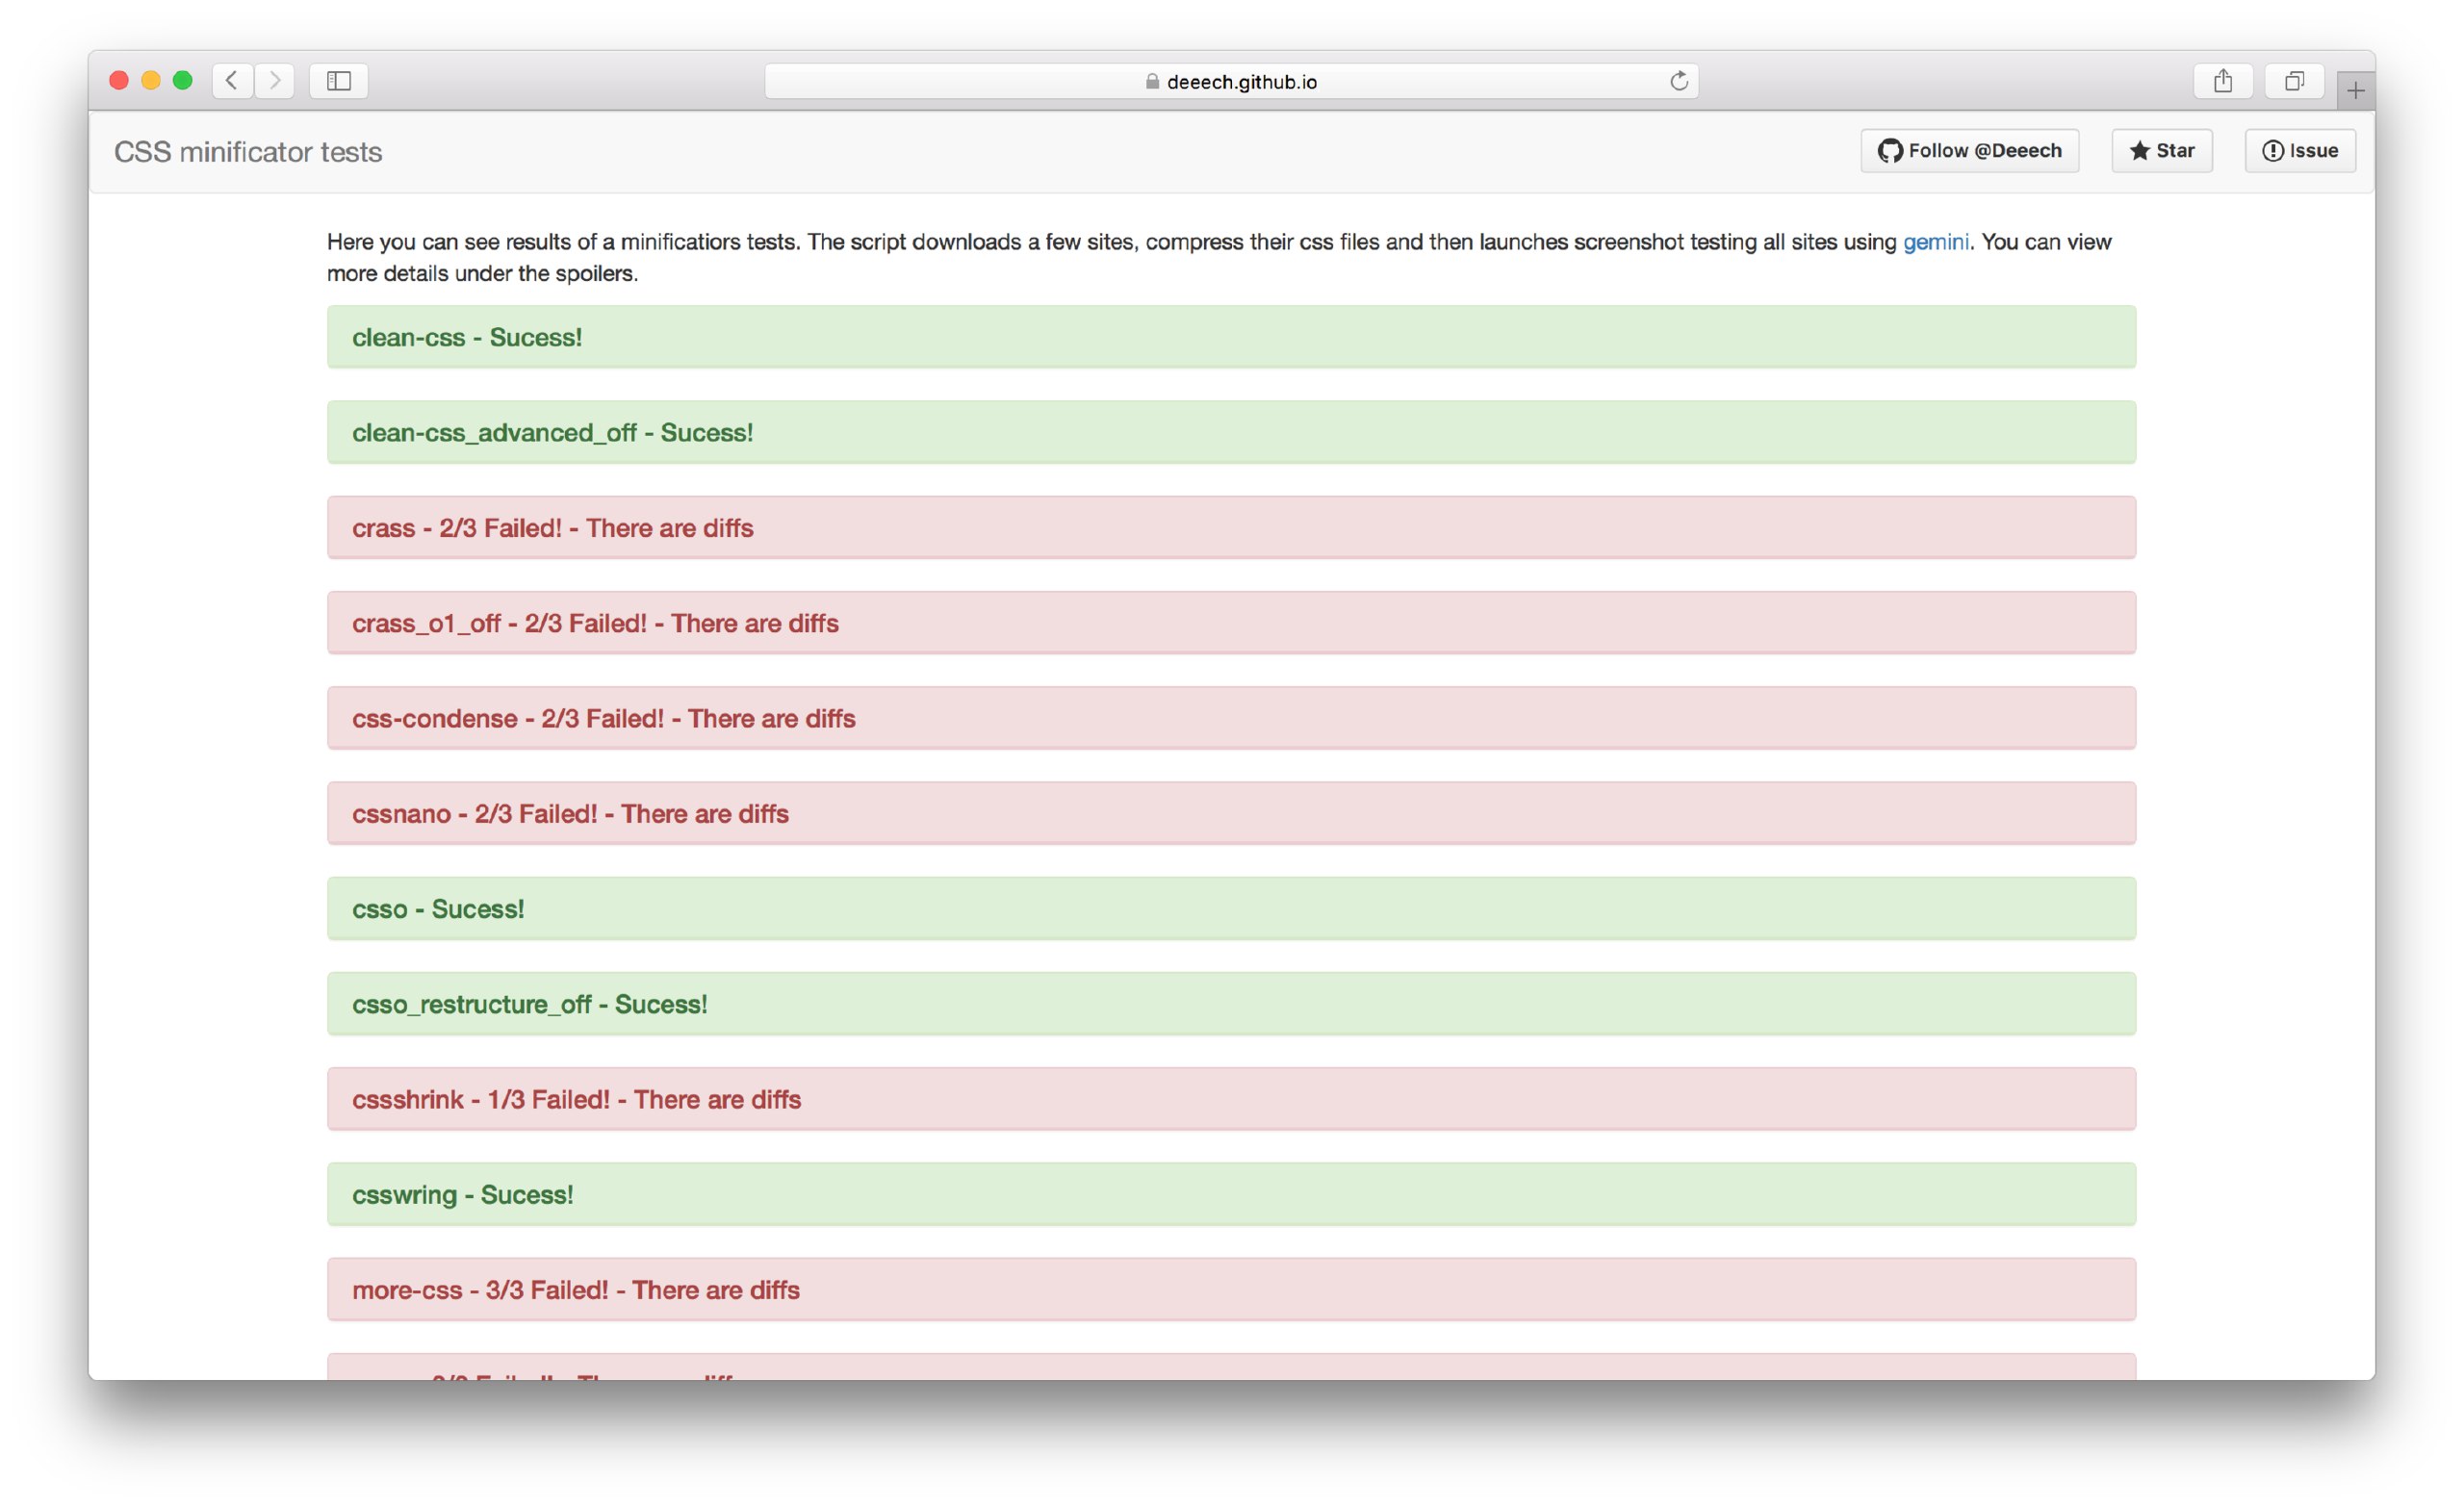Open the Share icon in the toolbar

pos(2222,80)
